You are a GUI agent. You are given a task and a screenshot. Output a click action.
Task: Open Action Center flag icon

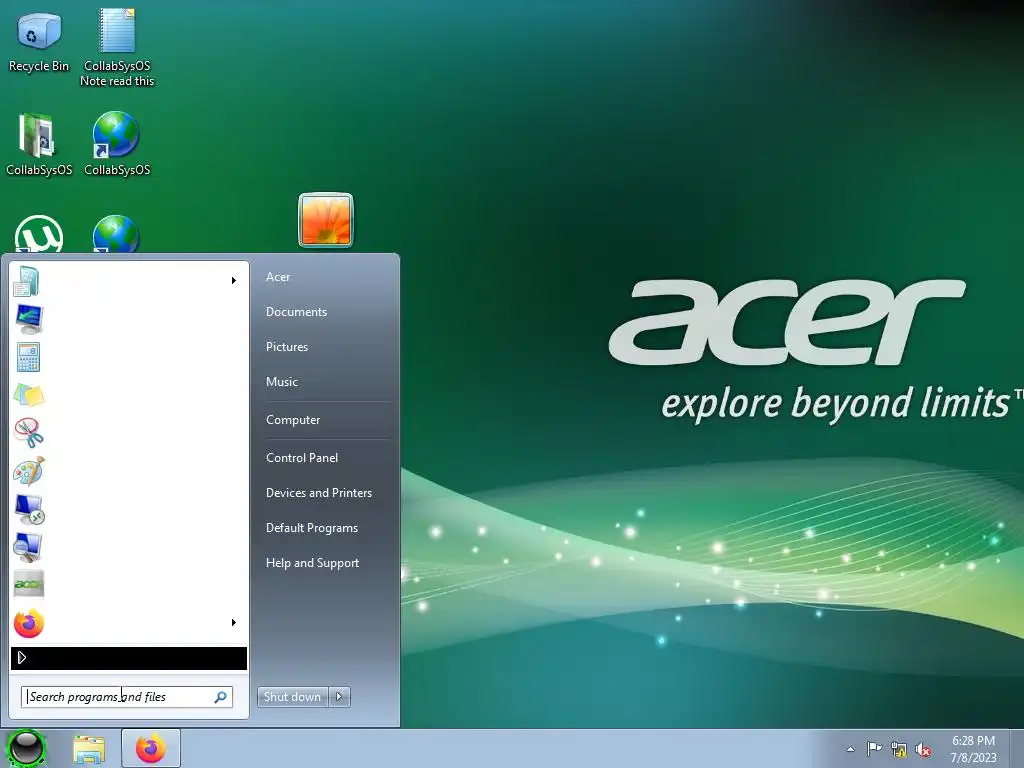tap(874, 749)
